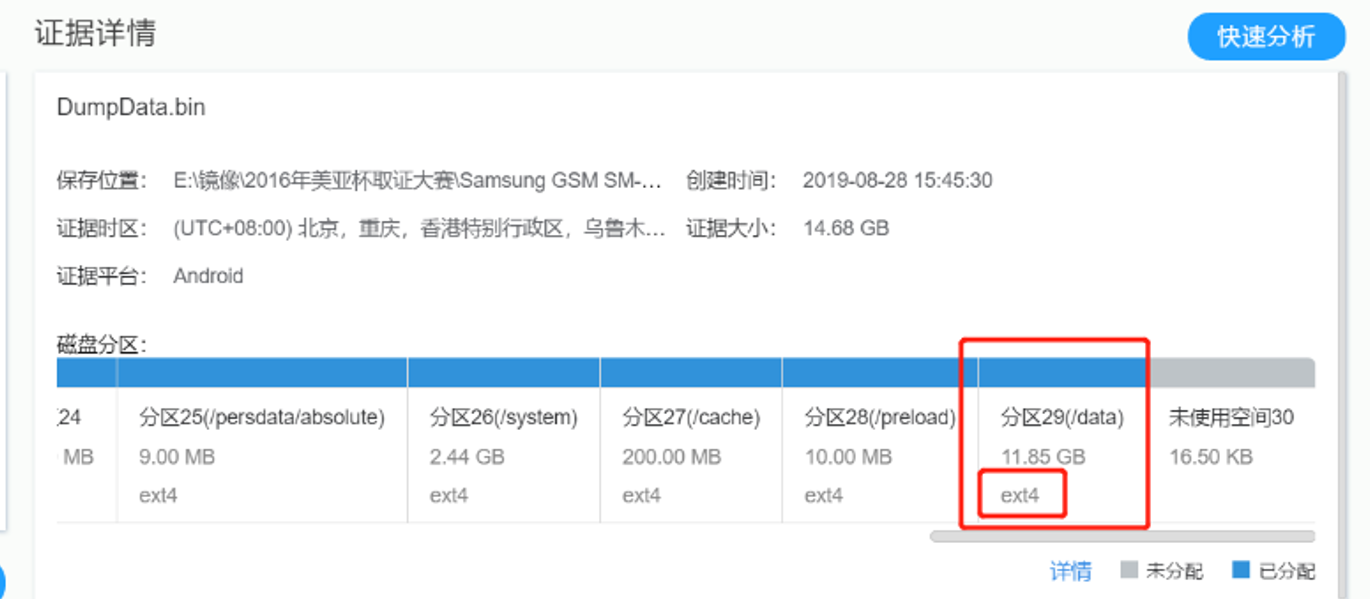This screenshot has width=1370, height=599.
Task: Click ext4 under 分区29(/data)
Action: (1020, 495)
